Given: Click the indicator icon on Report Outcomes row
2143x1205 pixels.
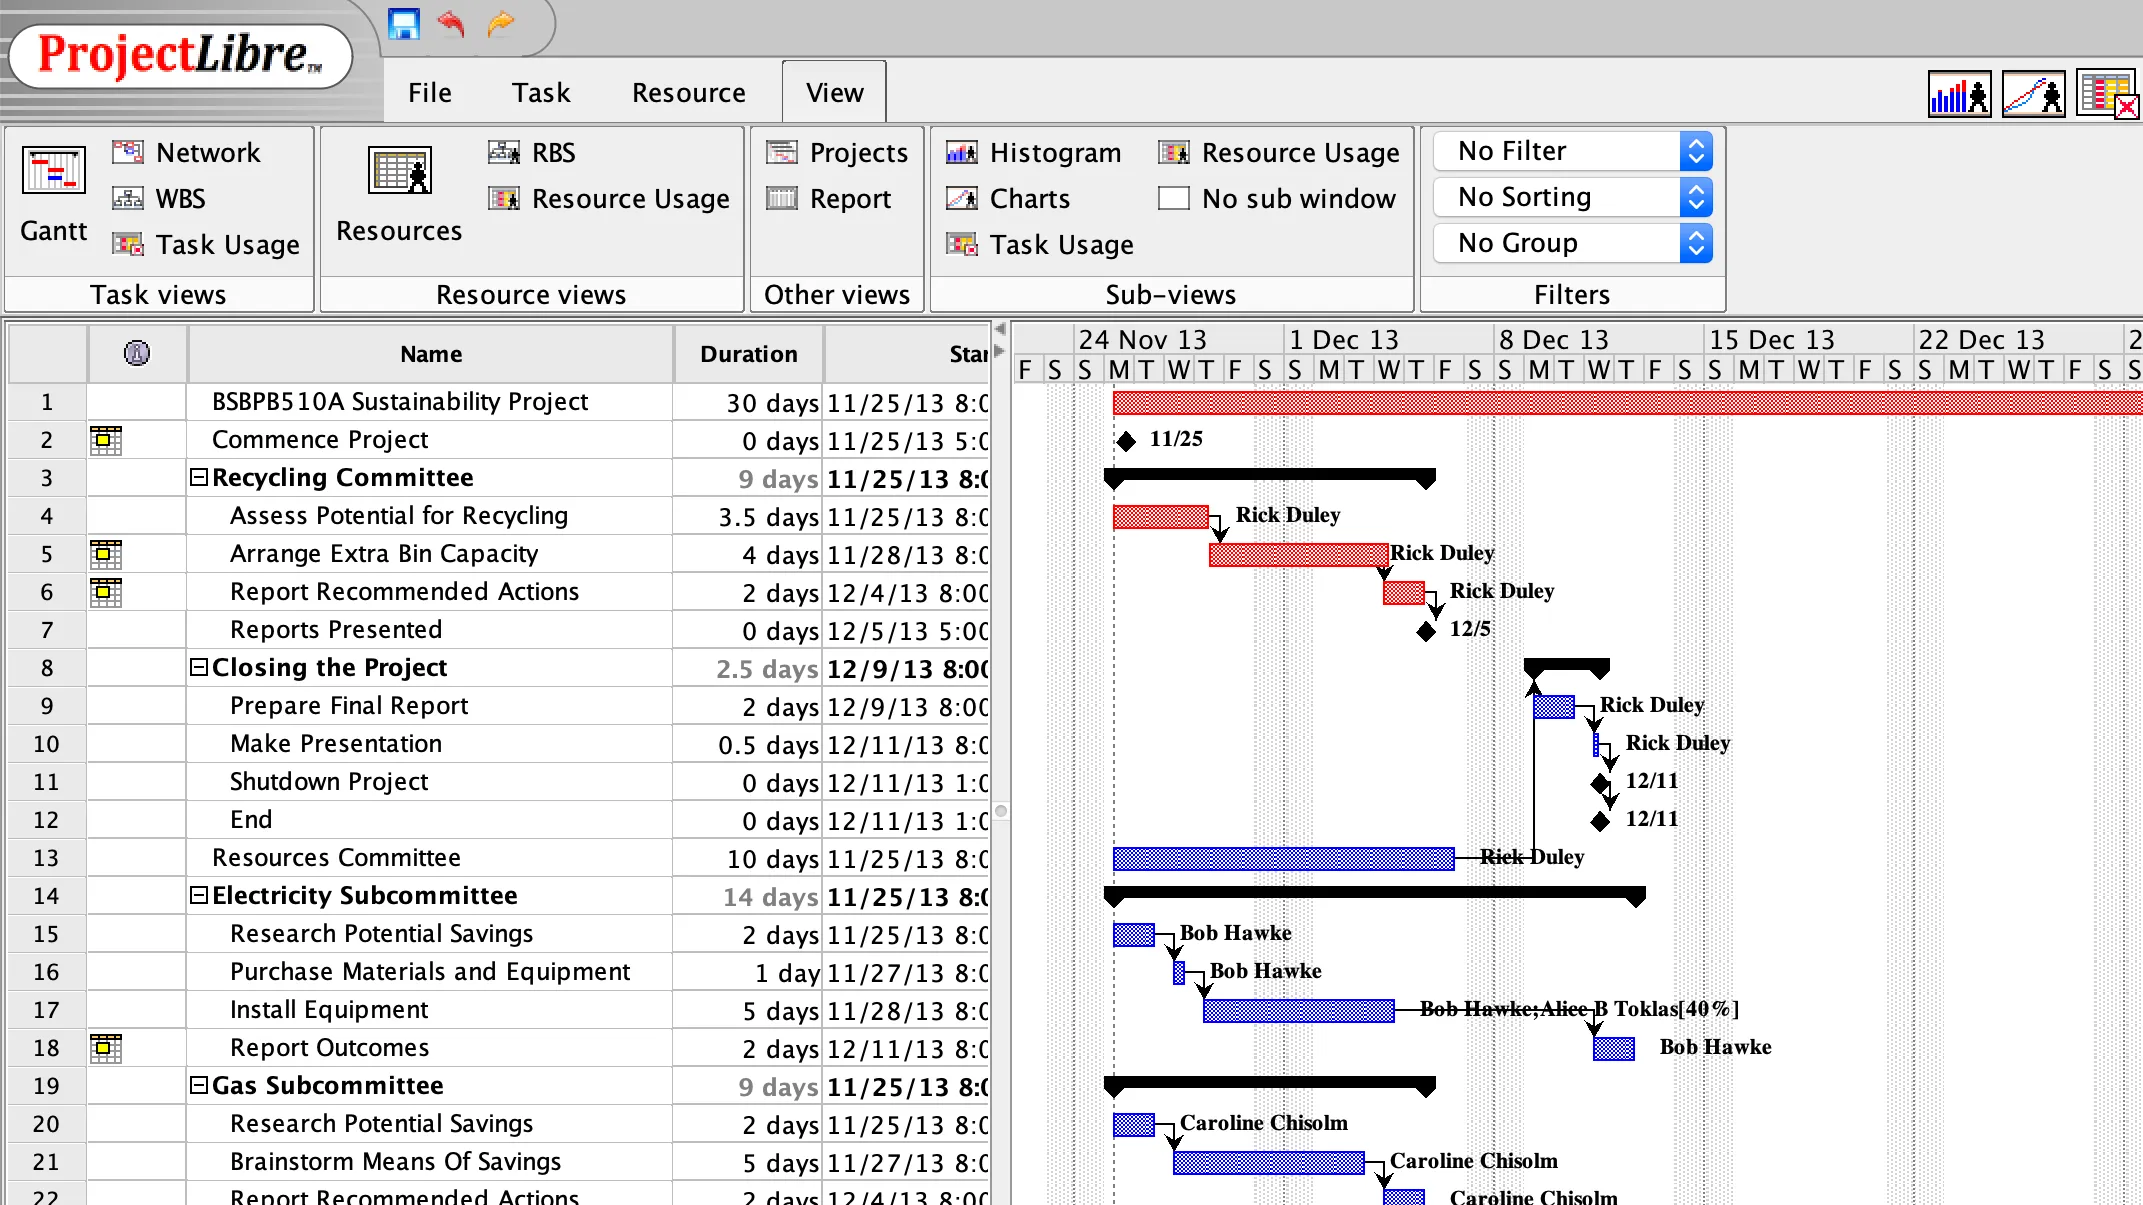Looking at the screenshot, I should pos(104,1047).
